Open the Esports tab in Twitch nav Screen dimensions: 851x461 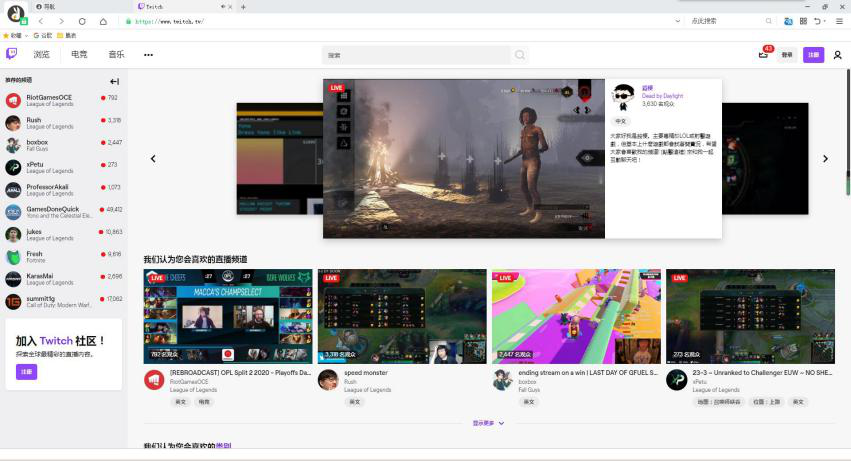(79, 54)
